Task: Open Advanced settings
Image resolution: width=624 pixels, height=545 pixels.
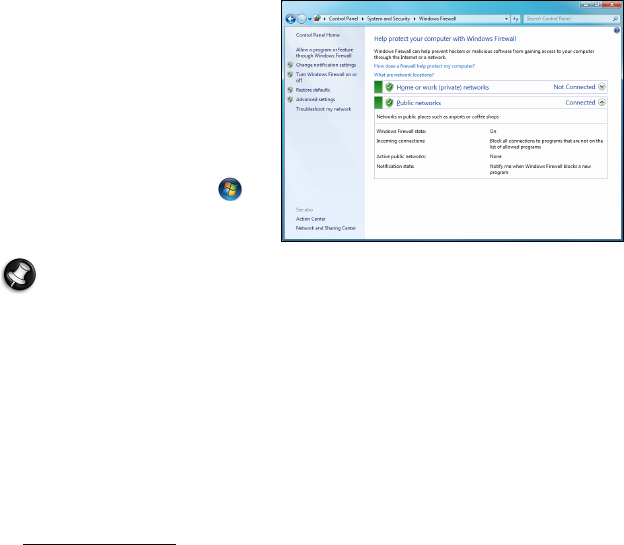Action: pyautogui.click(x=315, y=100)
